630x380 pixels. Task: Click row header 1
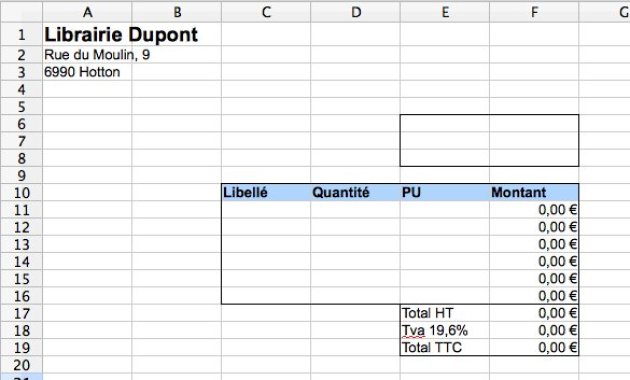click(21, 35)
